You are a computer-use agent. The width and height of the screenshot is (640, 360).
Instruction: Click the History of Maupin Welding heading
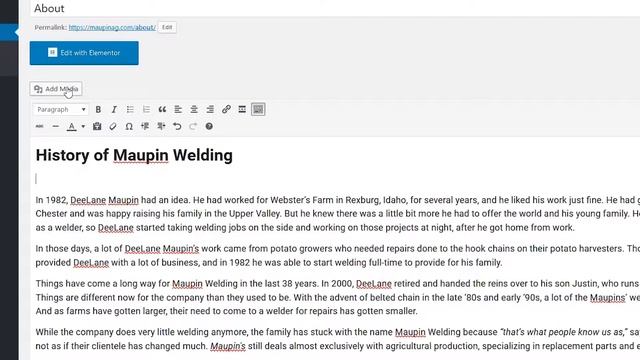point(134,155)
